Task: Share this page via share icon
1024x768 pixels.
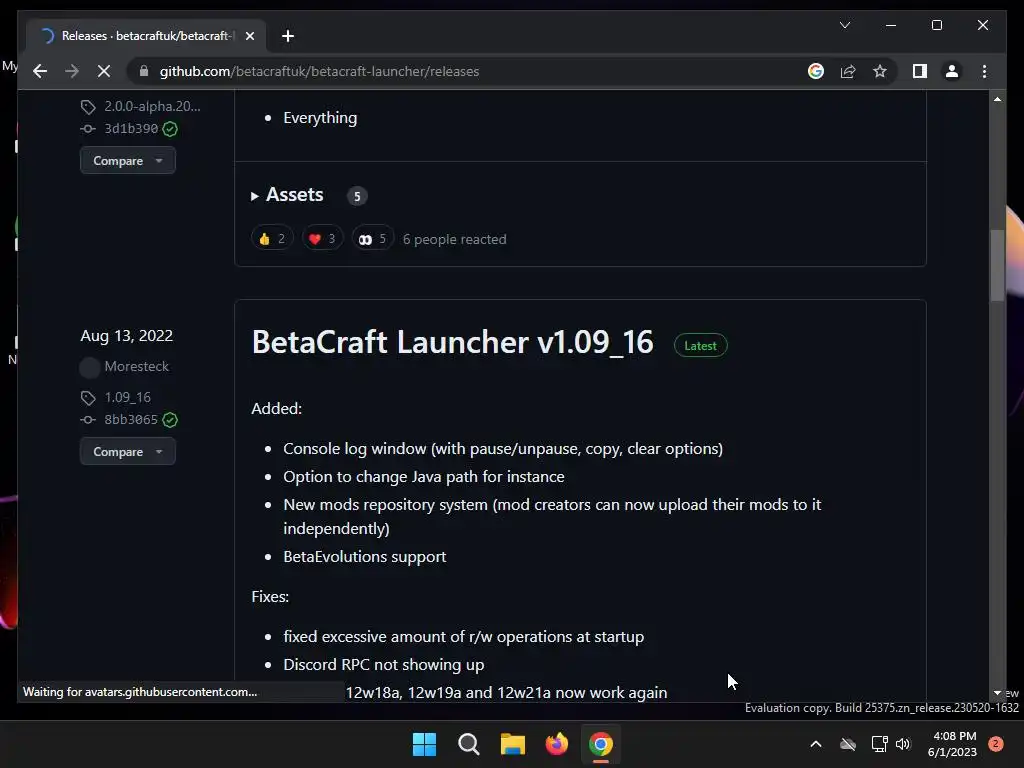Action: click(x=848, y=71)
